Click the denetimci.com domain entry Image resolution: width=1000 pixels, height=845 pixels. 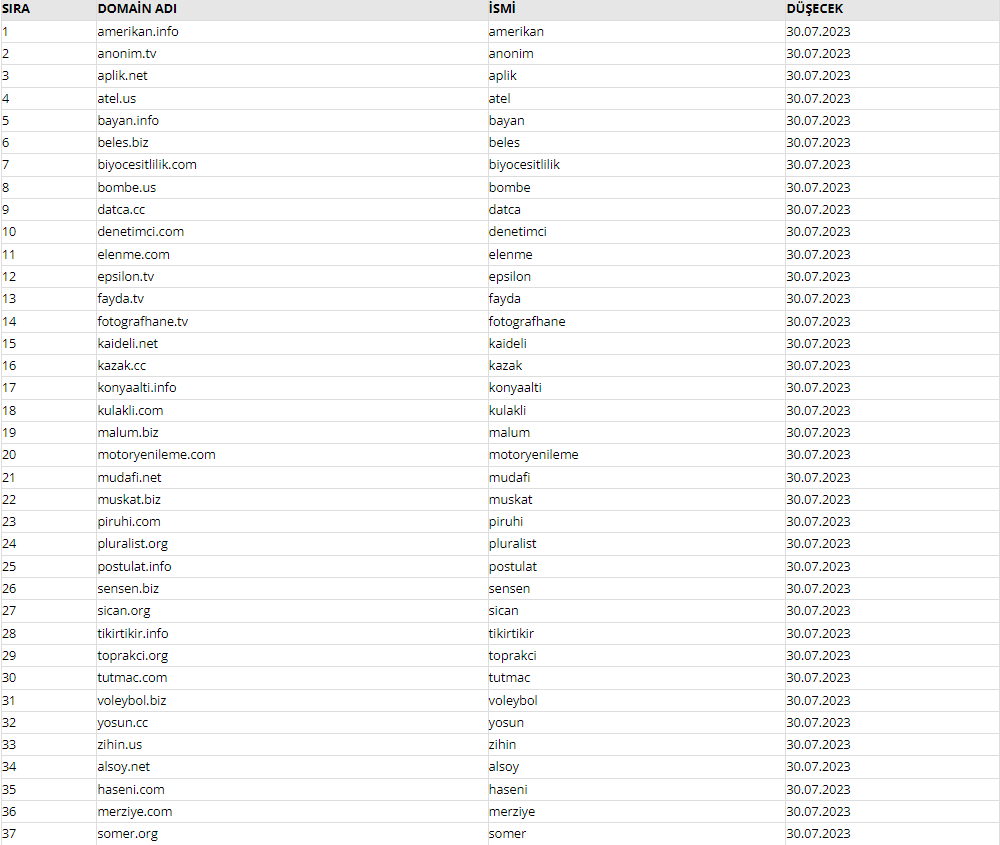click(x=140, y=231)
